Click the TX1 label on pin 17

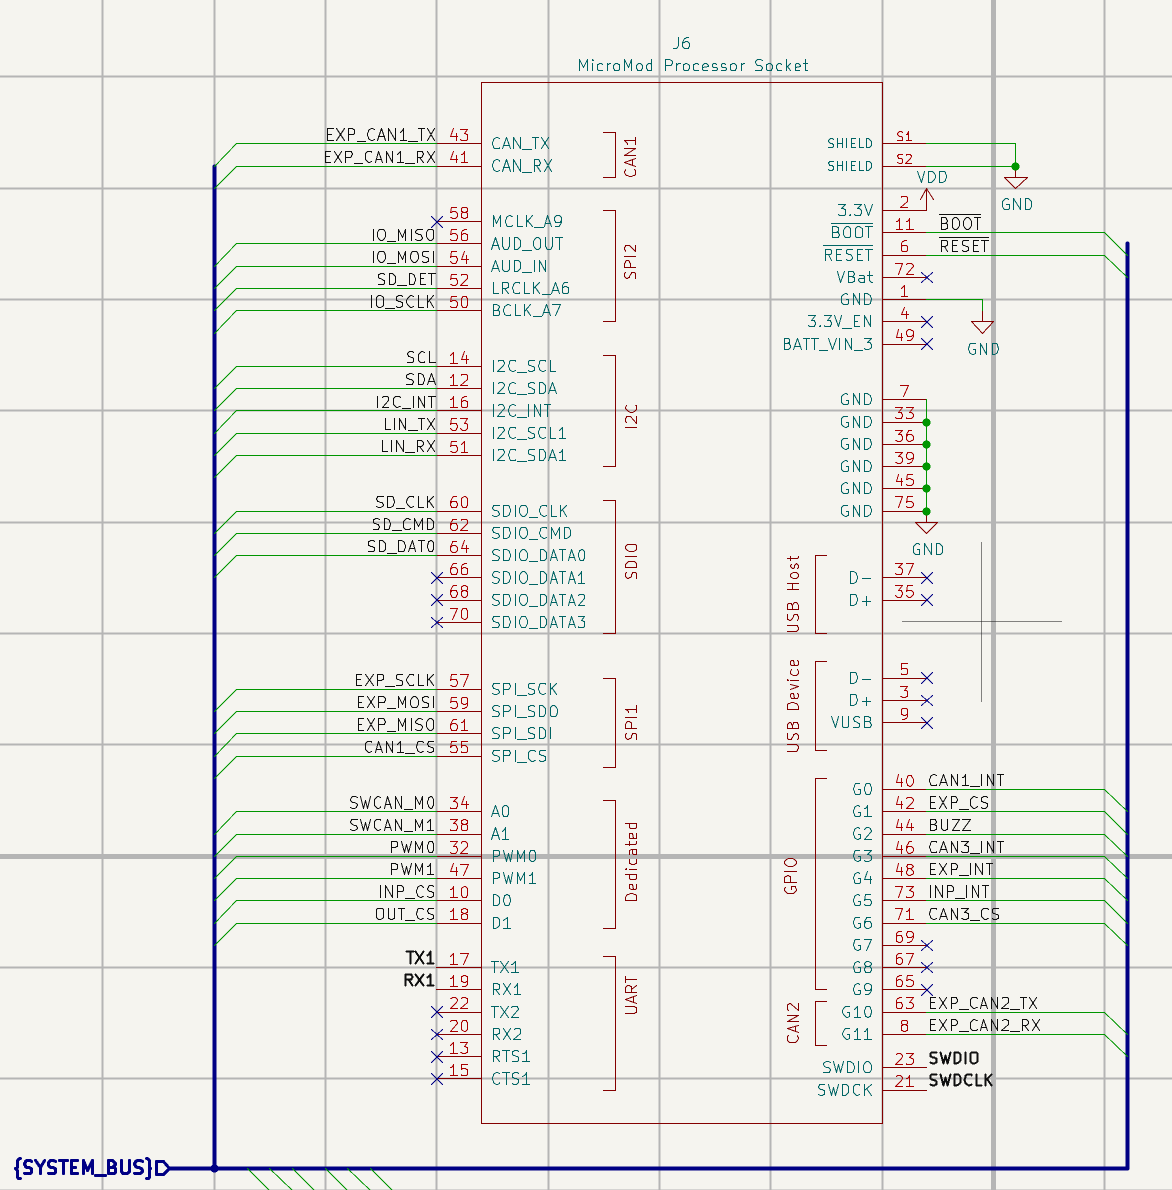pos(420,959)
